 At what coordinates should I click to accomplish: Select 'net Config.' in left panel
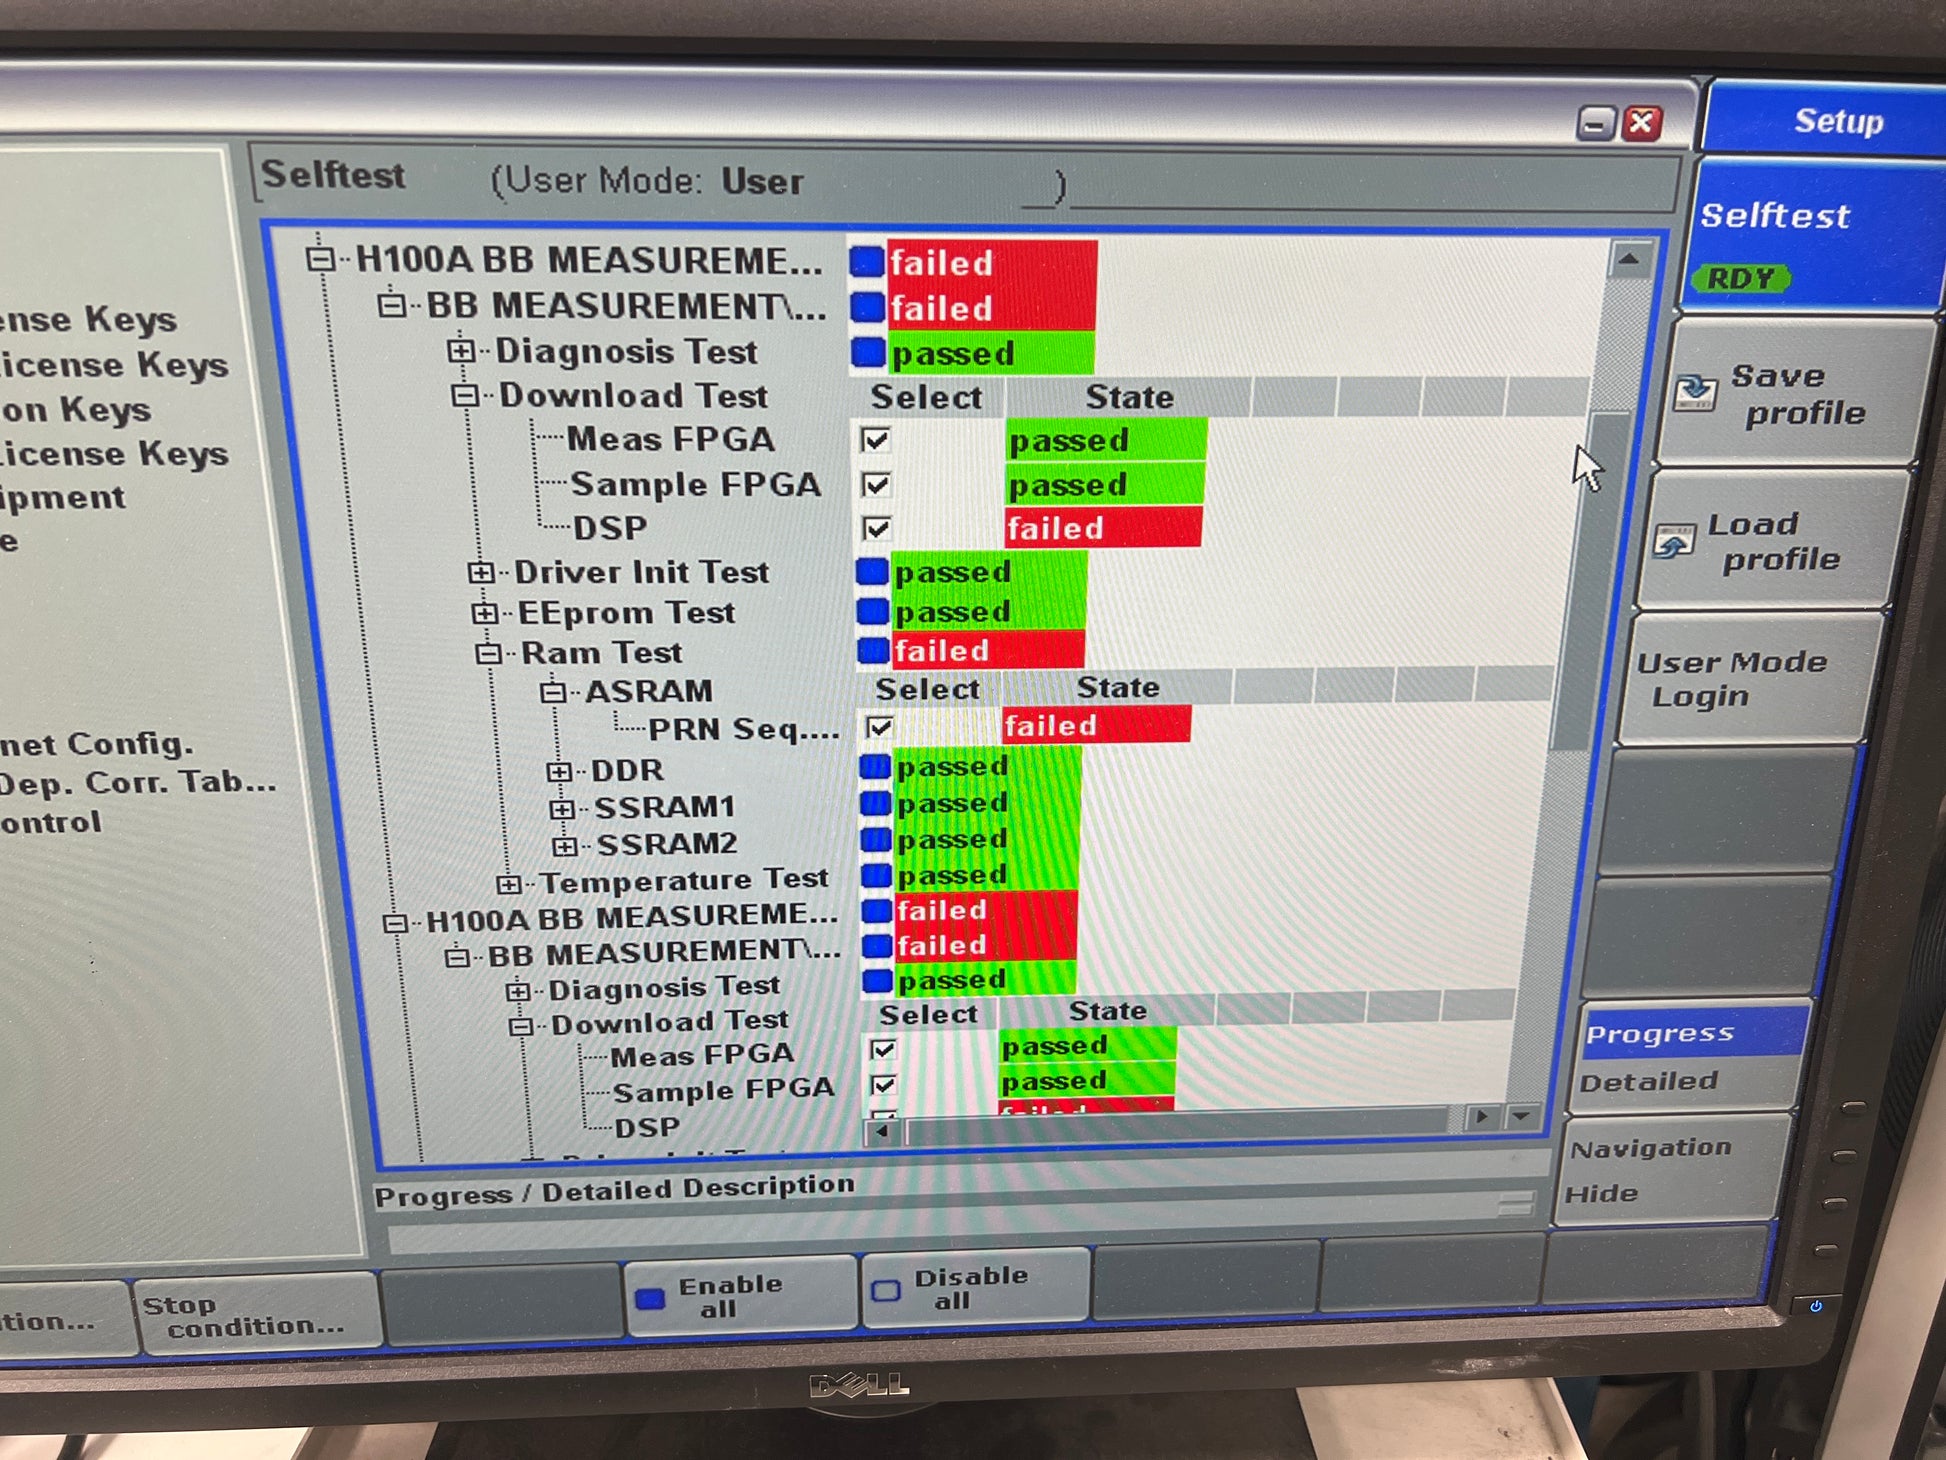[x=96, y=743]
